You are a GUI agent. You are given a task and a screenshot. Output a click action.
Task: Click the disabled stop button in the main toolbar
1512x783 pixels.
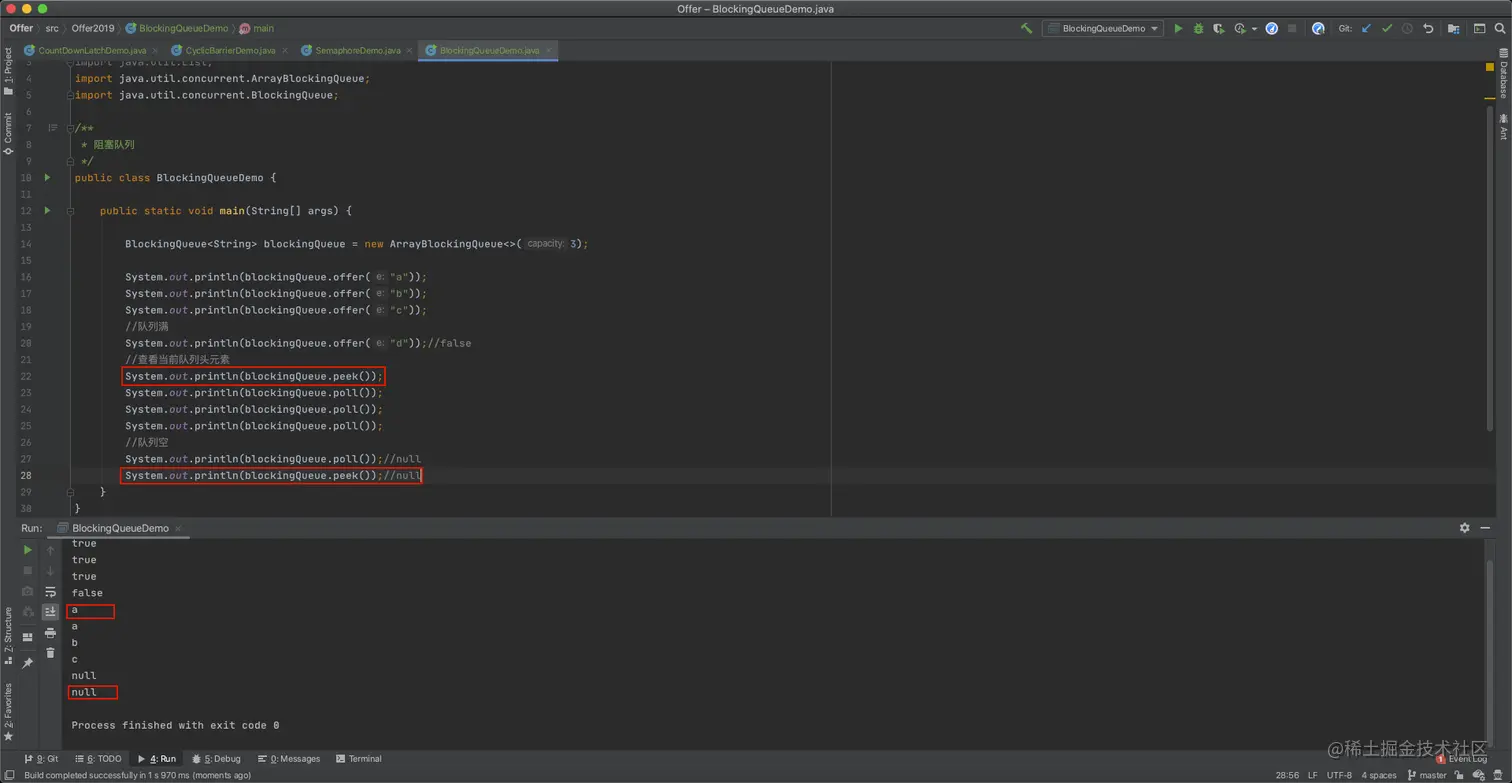pos(1292,29)
